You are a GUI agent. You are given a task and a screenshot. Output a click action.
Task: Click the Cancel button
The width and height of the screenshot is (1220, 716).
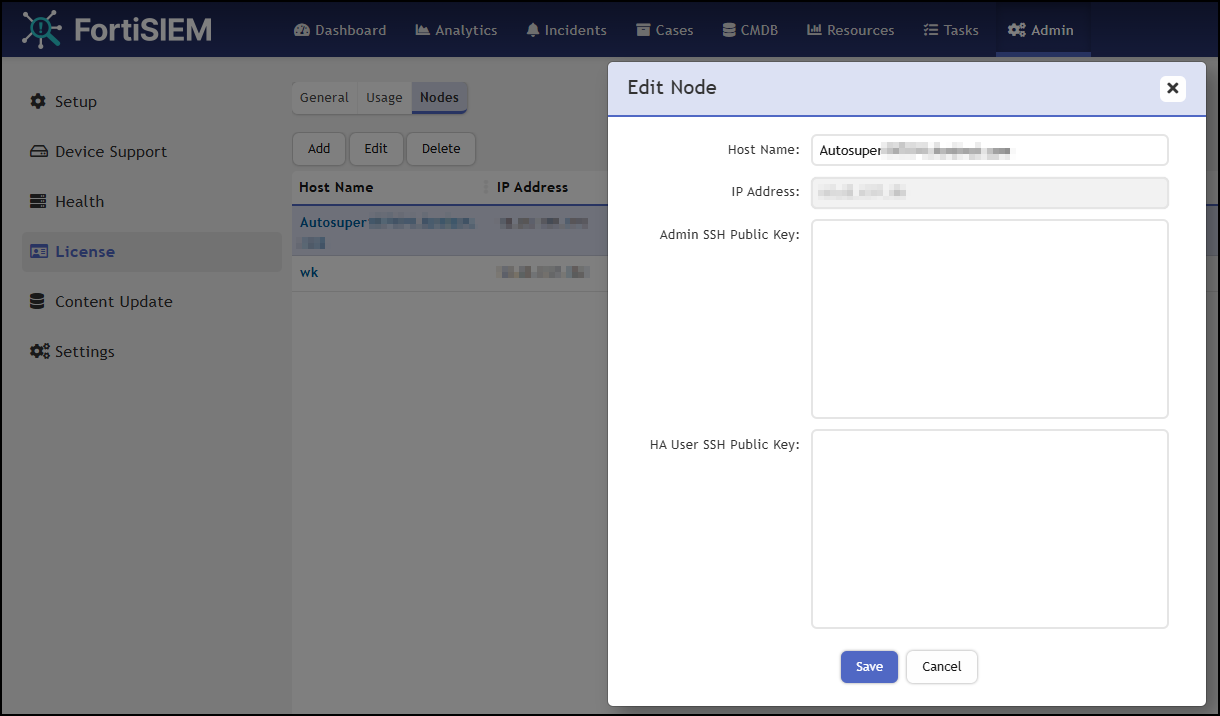(942, 667)
